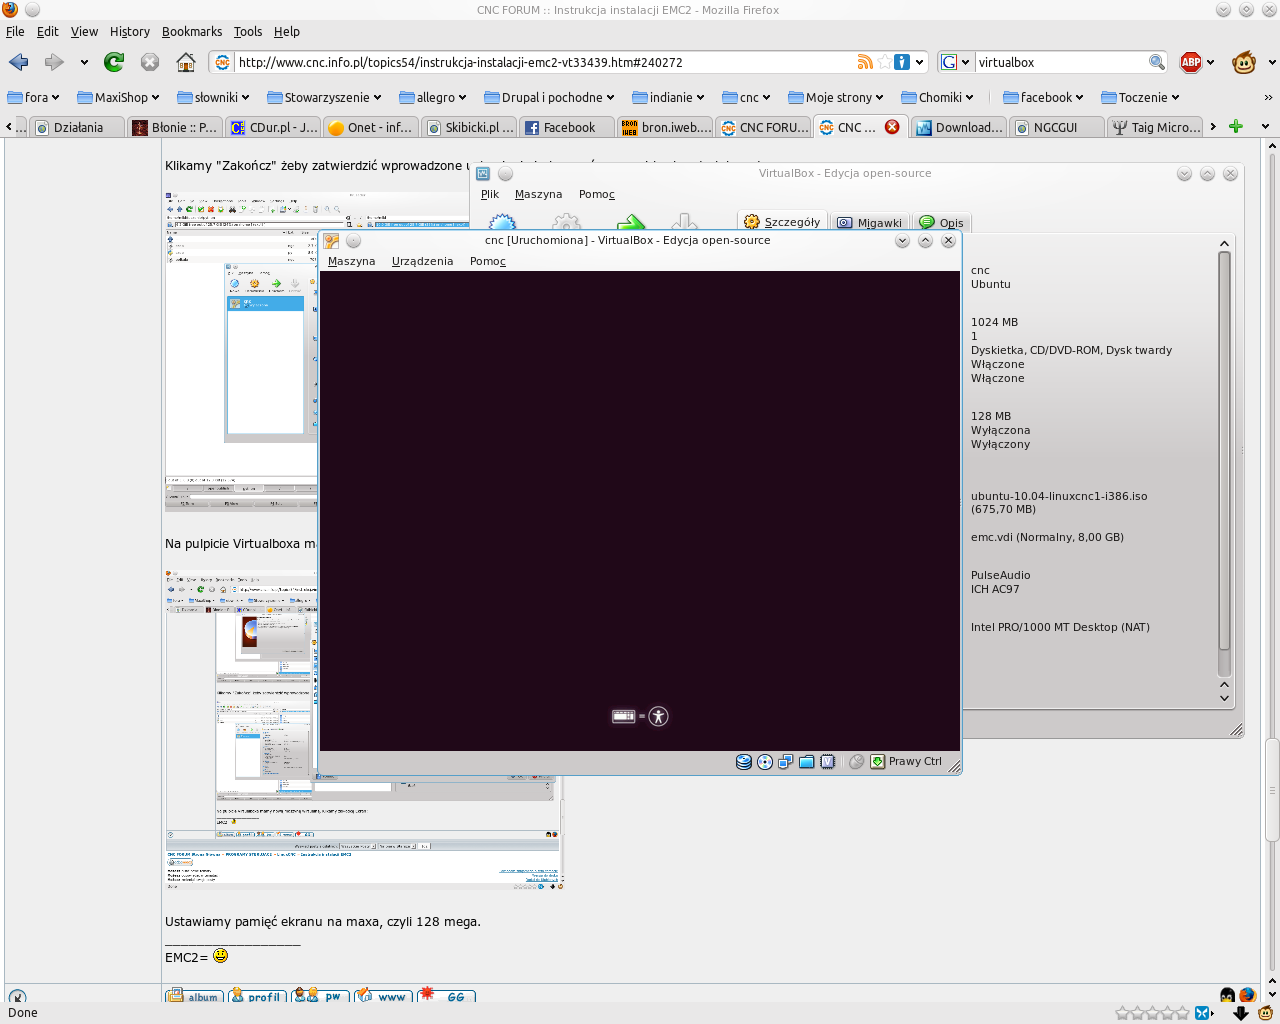Image resolution: width=1280 pixels, height=1024 pixels.
Task: Click the WWW button under the post
Action: click(x=383, y=996)
